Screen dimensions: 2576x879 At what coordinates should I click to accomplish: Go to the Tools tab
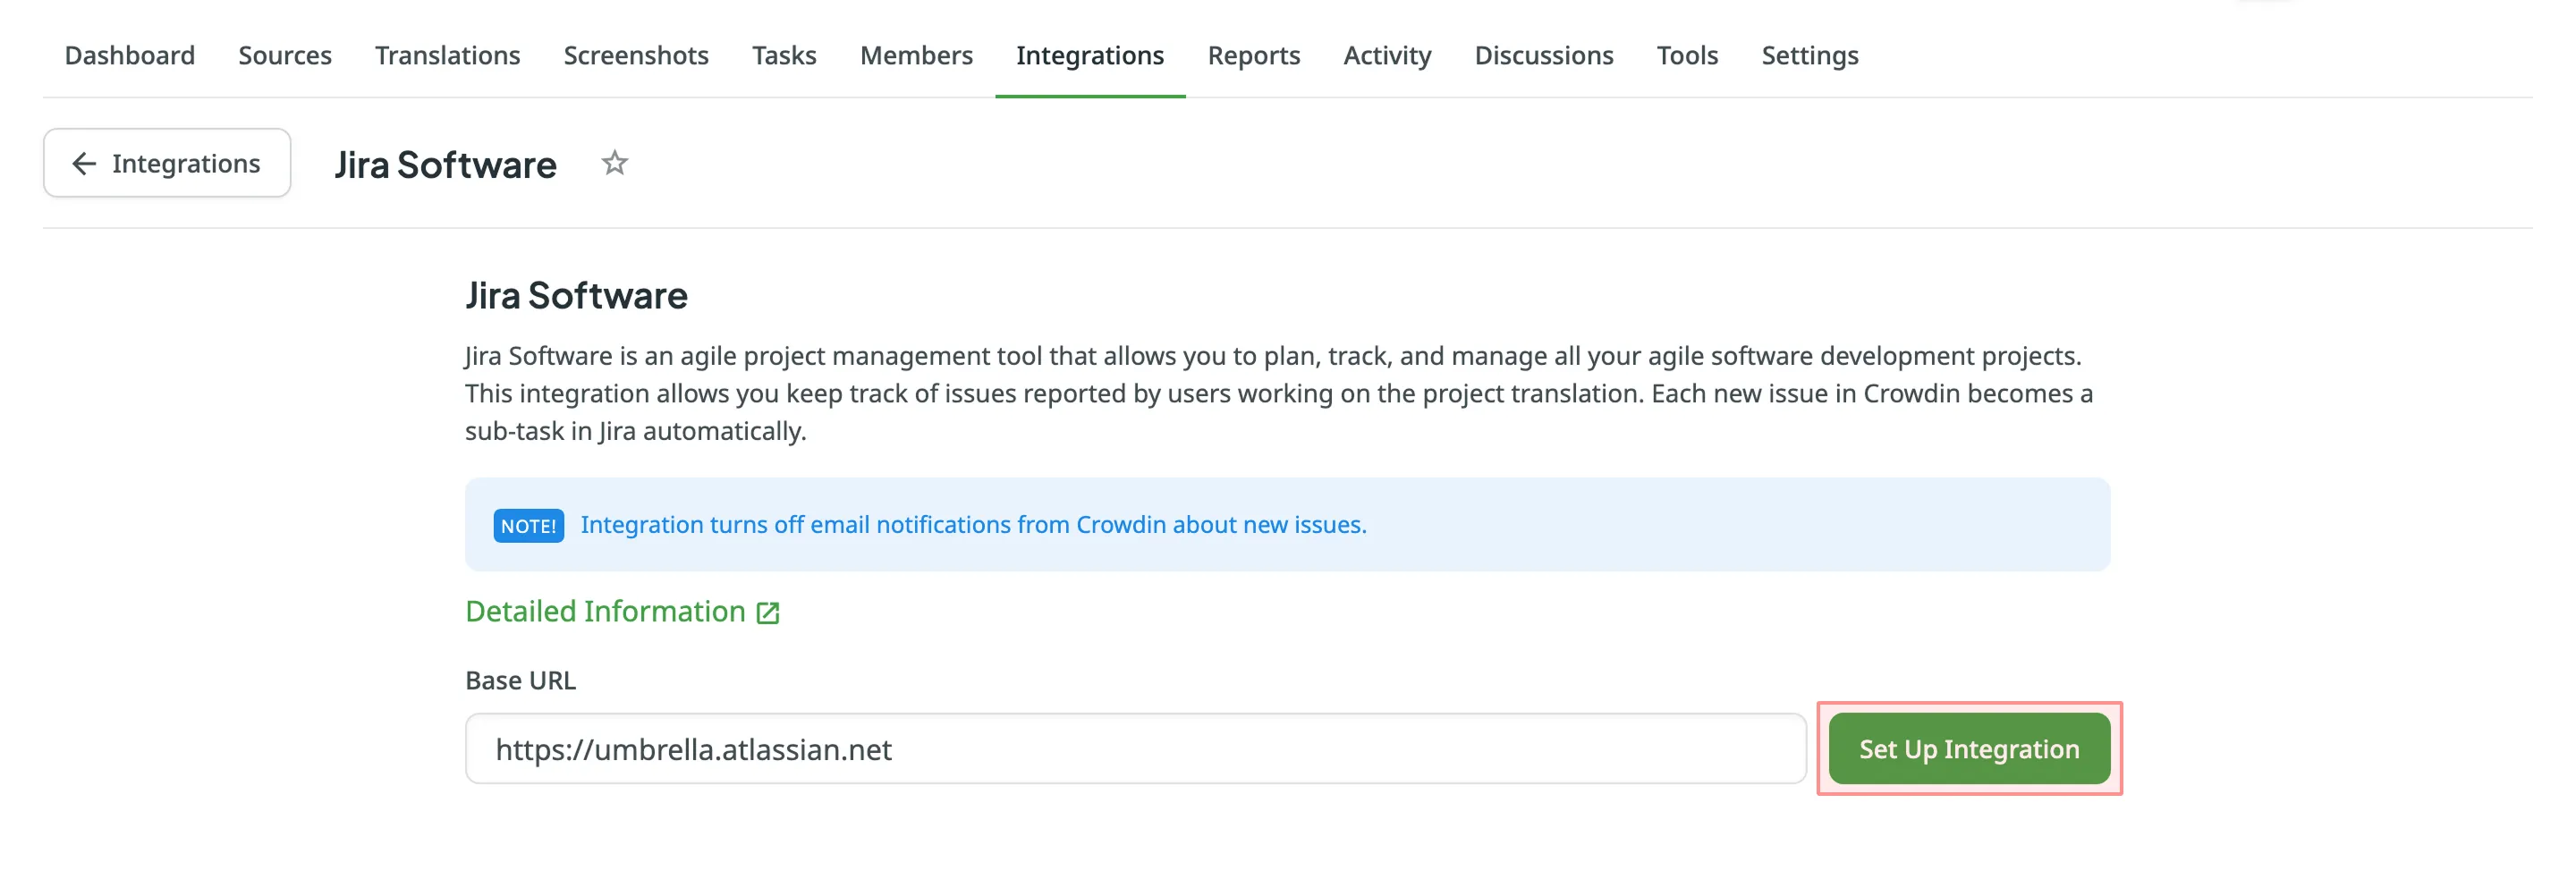coord(1687,55)
